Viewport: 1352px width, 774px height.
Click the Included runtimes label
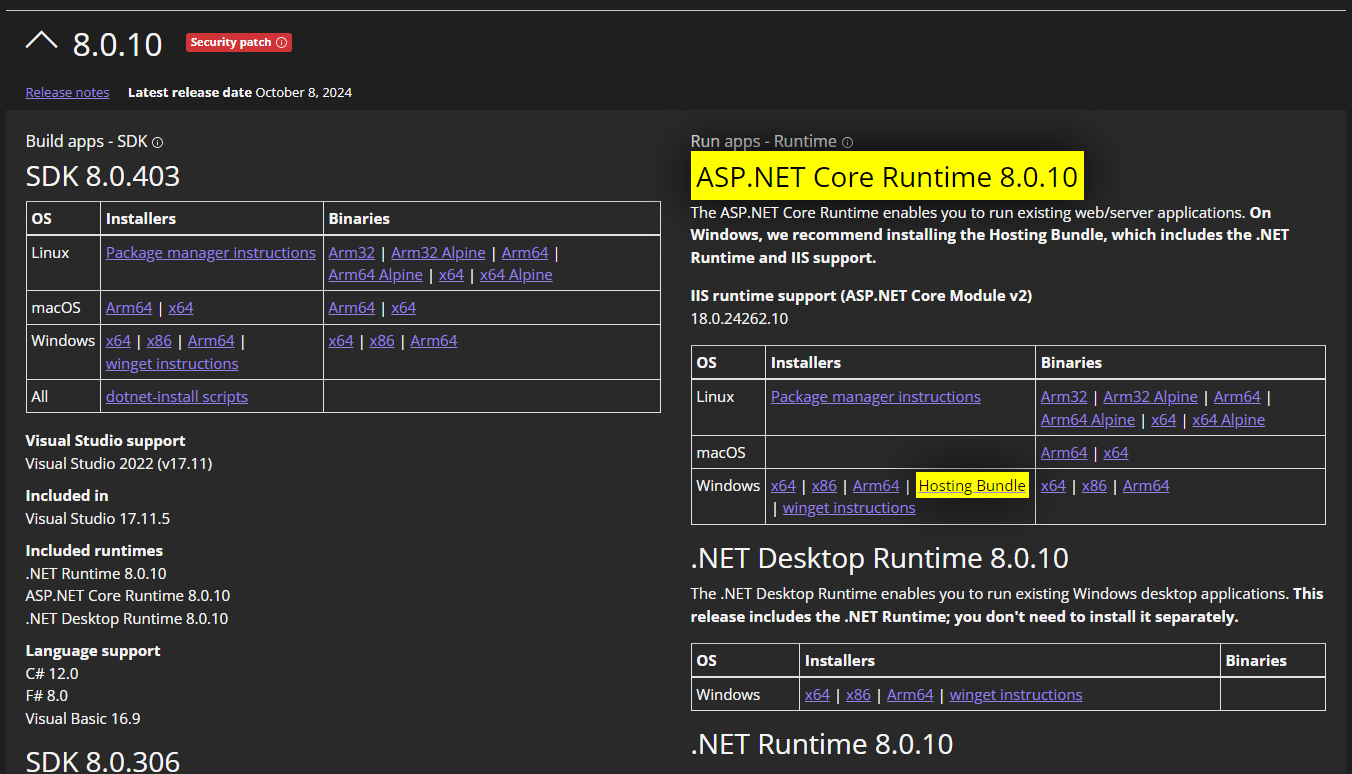(94, 551)
